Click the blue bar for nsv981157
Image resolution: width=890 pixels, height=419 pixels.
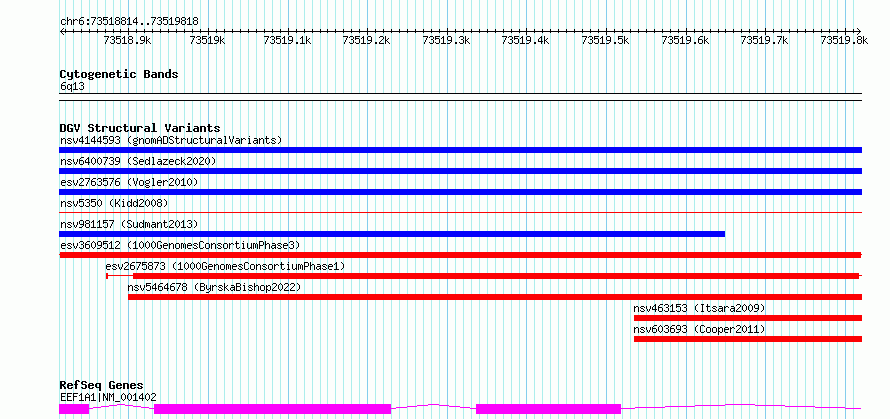click(x=392, y=234)
